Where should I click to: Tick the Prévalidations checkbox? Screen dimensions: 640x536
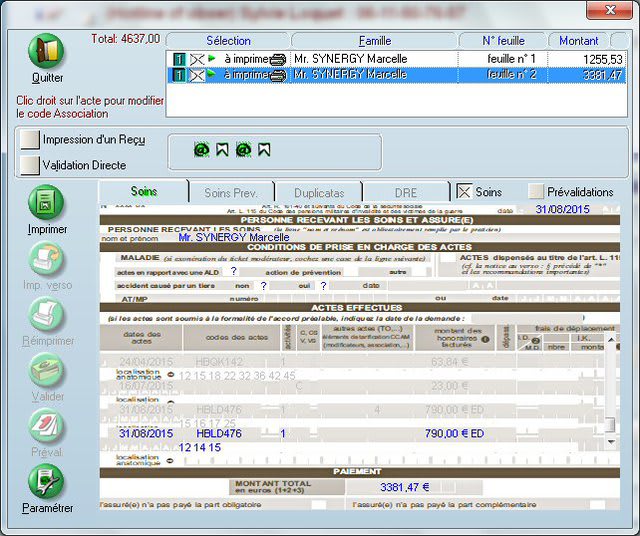pos(537,191)
